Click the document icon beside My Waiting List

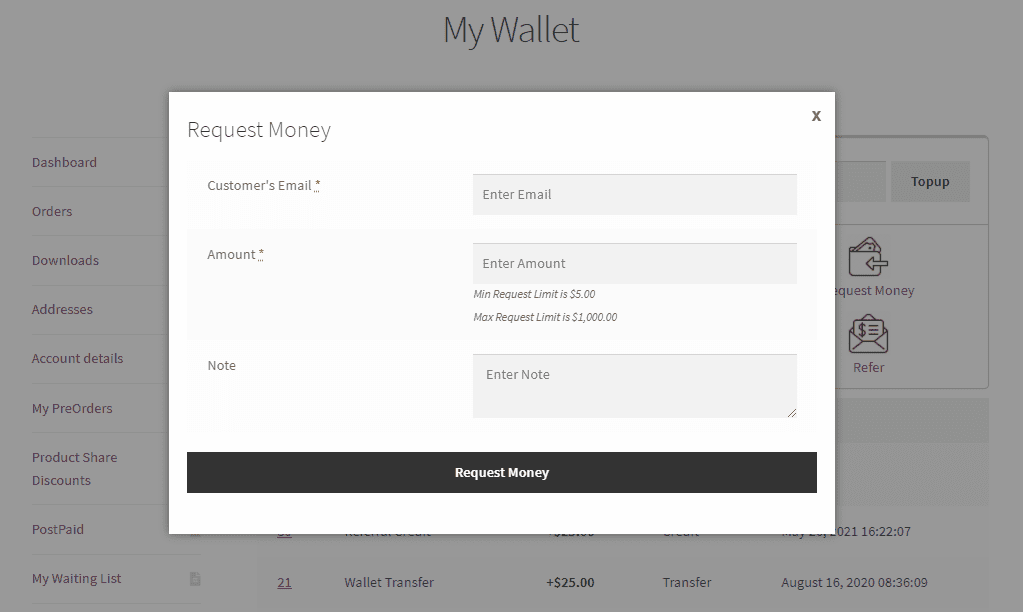pyautogui.click(x=196, y=579)
